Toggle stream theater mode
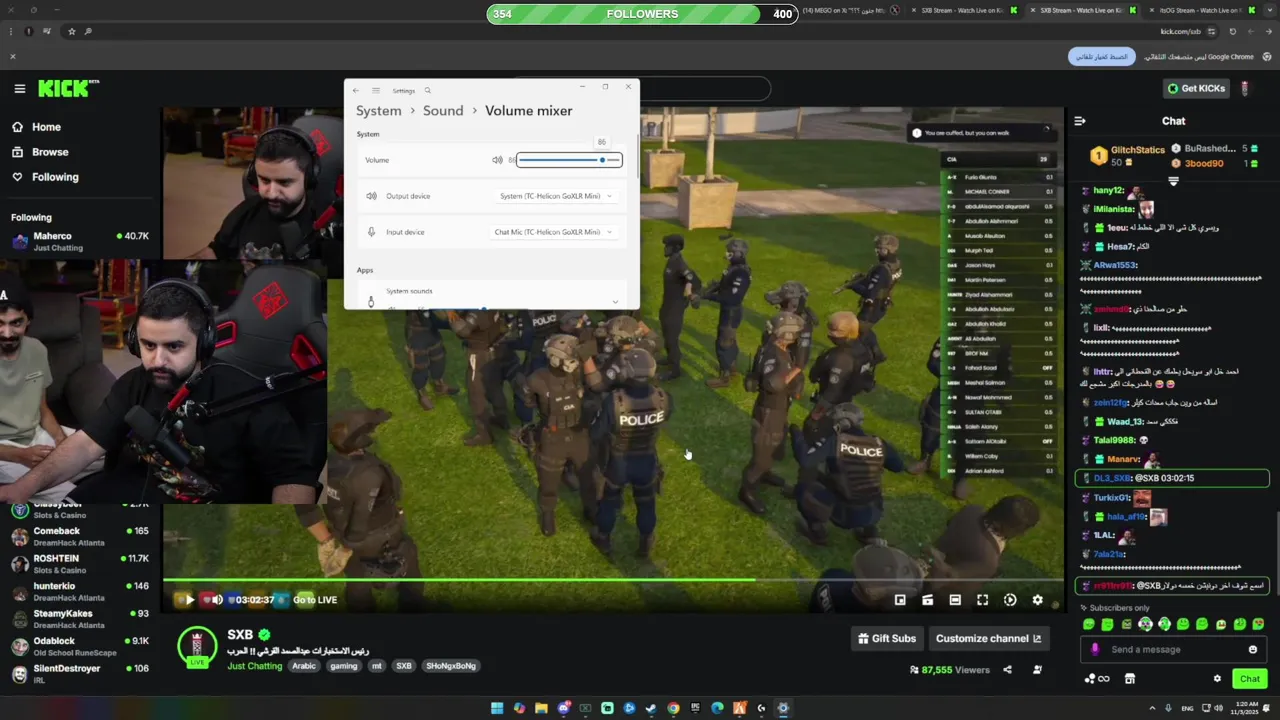 pyautogui.click(x=955, y=600)
